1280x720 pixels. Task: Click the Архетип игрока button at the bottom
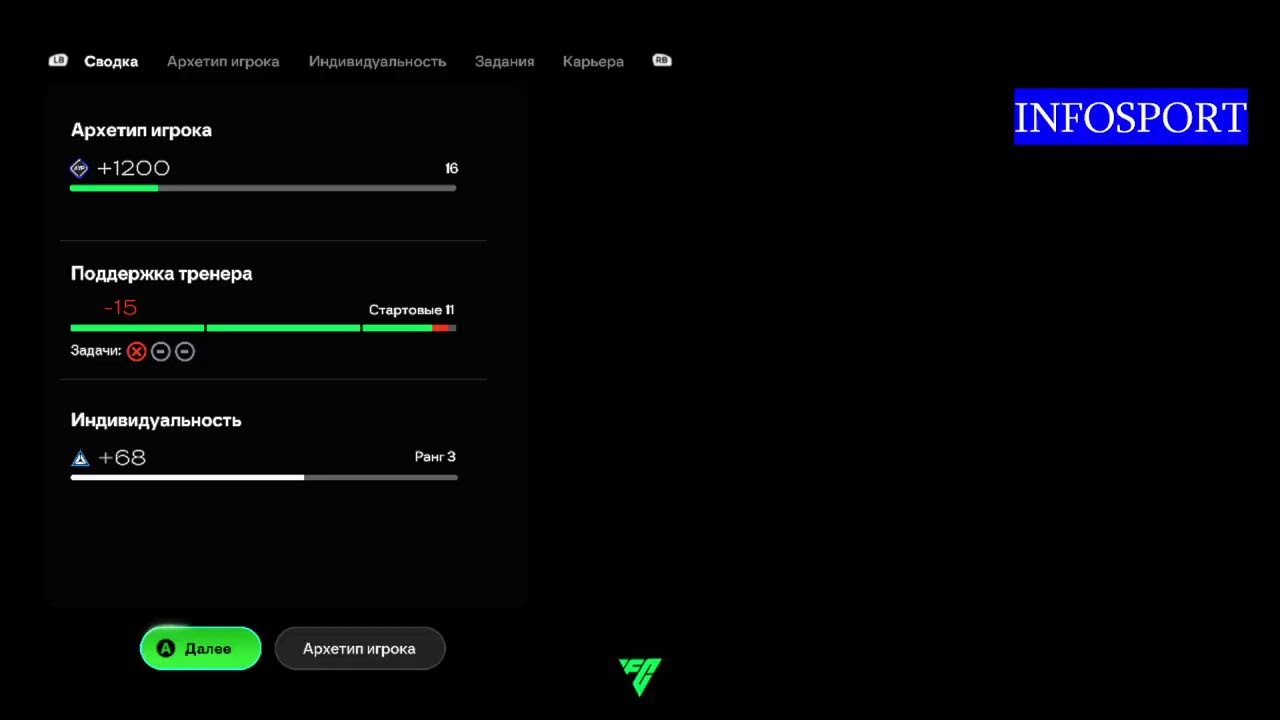pos(360,648)
